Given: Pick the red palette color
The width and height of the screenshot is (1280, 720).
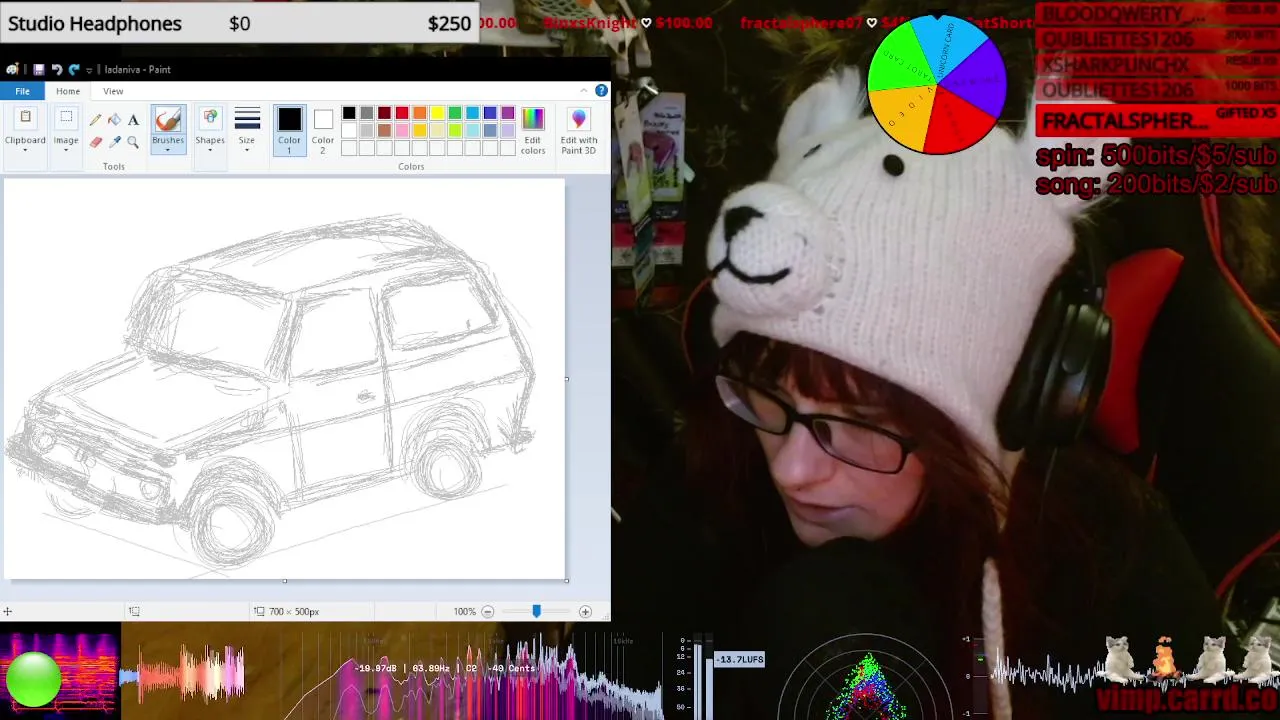Looking at the screenshot, I should coord(402,113).
